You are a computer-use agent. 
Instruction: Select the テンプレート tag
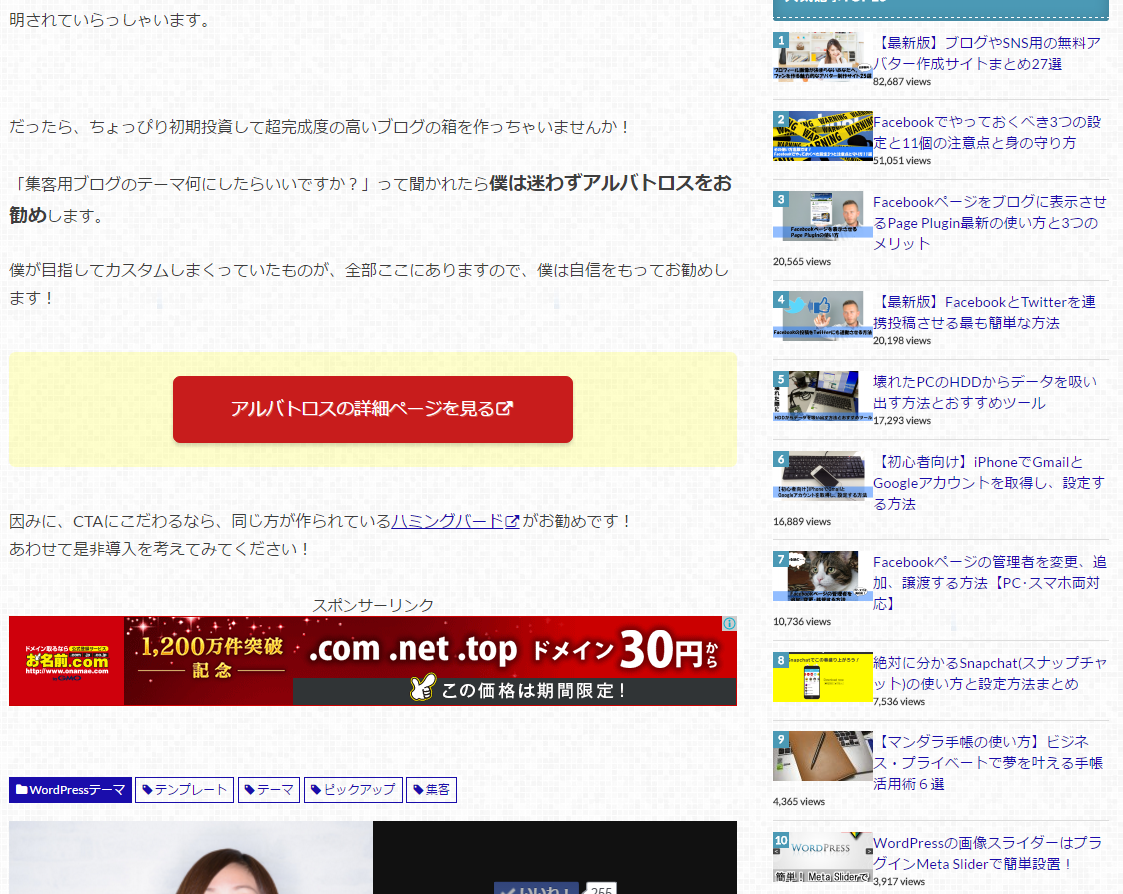coord(184,789)
